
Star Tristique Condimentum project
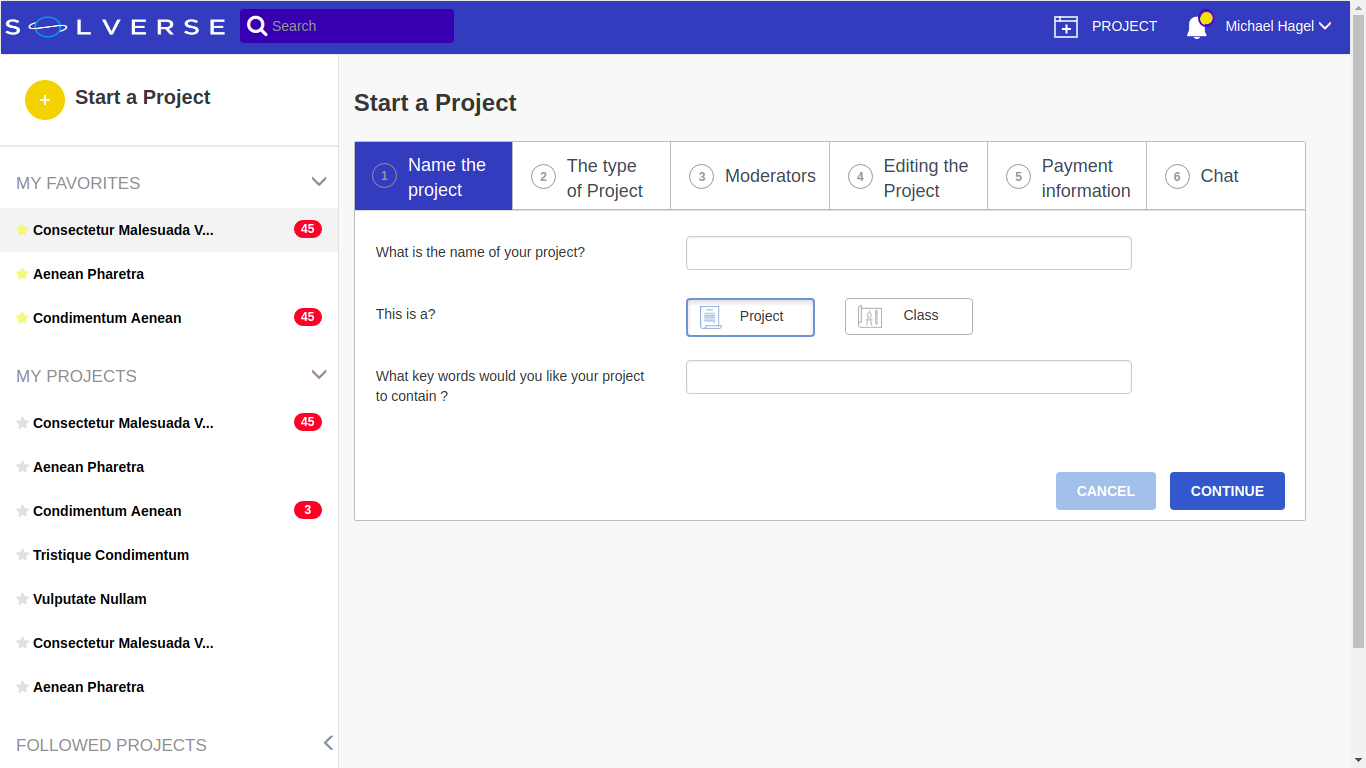pos(22,555)
